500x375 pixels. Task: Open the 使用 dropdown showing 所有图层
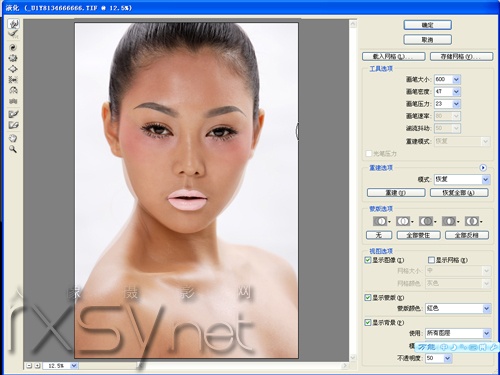[x=458, y=333]
